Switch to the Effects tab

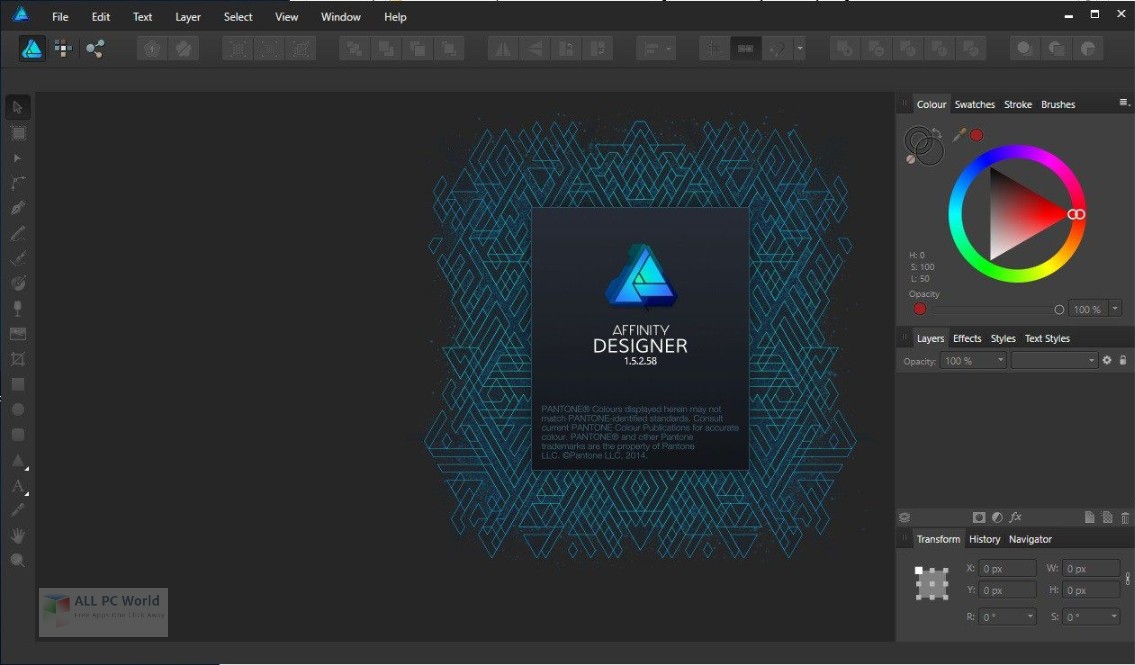pos(967,339)
